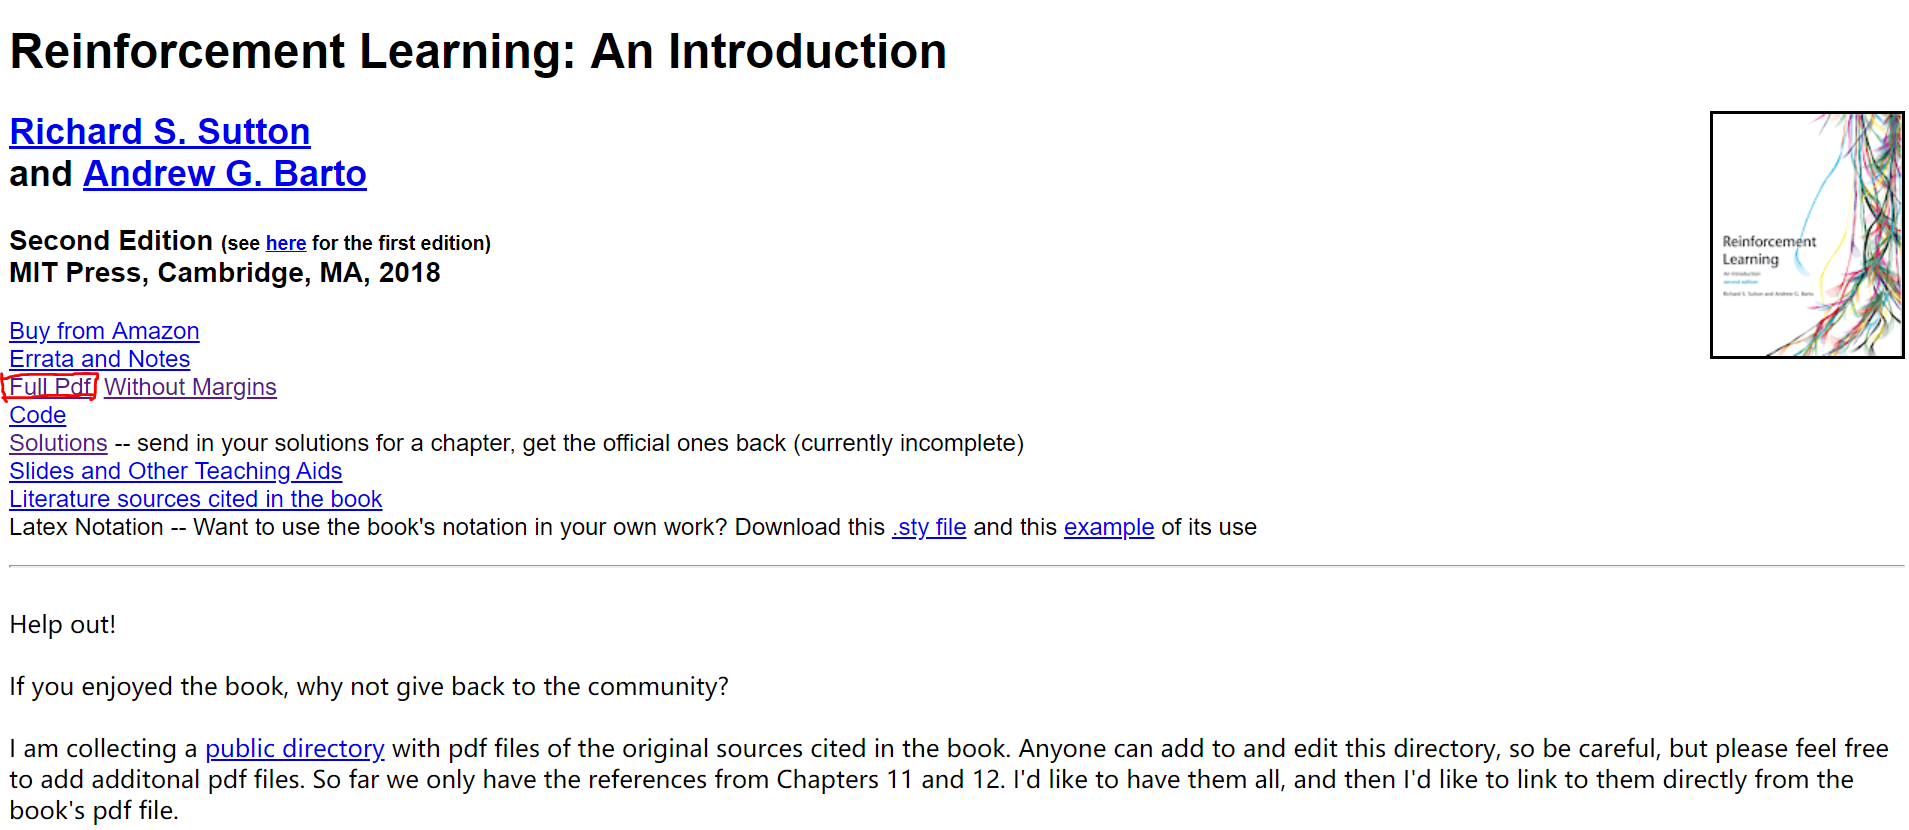Viewport: 1909px width, 830px height.
Task: Open the Buy from Amazon link
Action: pos(104,330)
